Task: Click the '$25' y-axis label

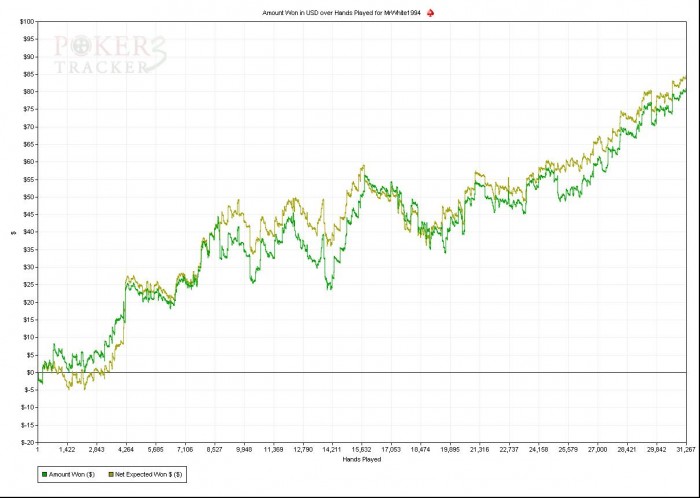Action: tap(28, 285)
